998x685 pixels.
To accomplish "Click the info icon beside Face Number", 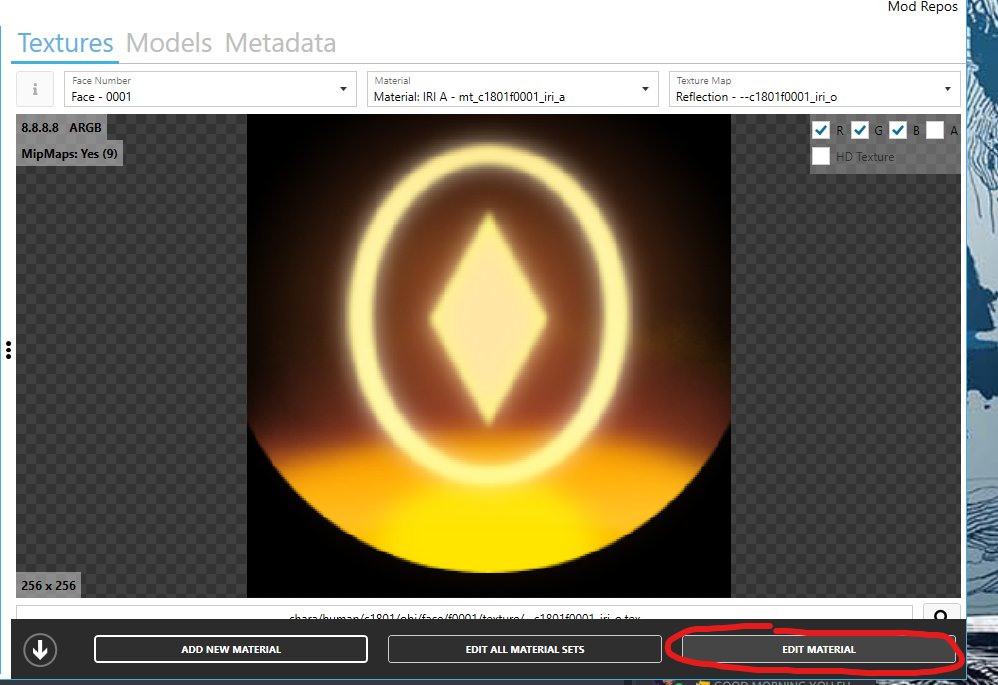I will [35, 89].
